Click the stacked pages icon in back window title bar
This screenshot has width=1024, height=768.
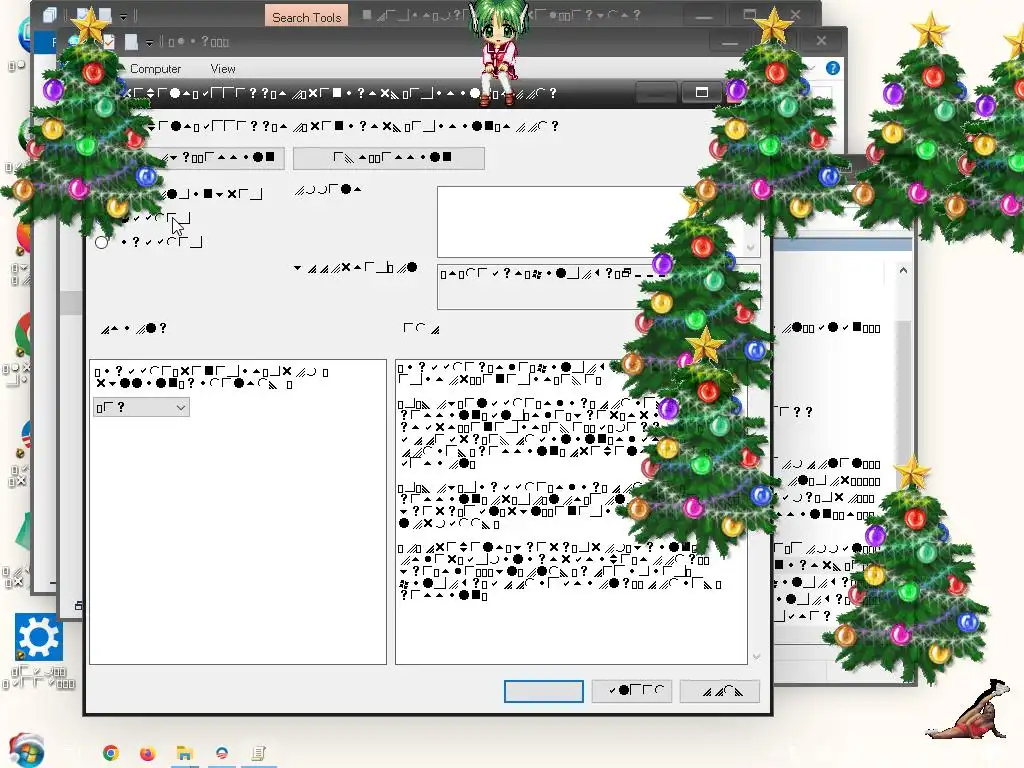coord(50,15)
